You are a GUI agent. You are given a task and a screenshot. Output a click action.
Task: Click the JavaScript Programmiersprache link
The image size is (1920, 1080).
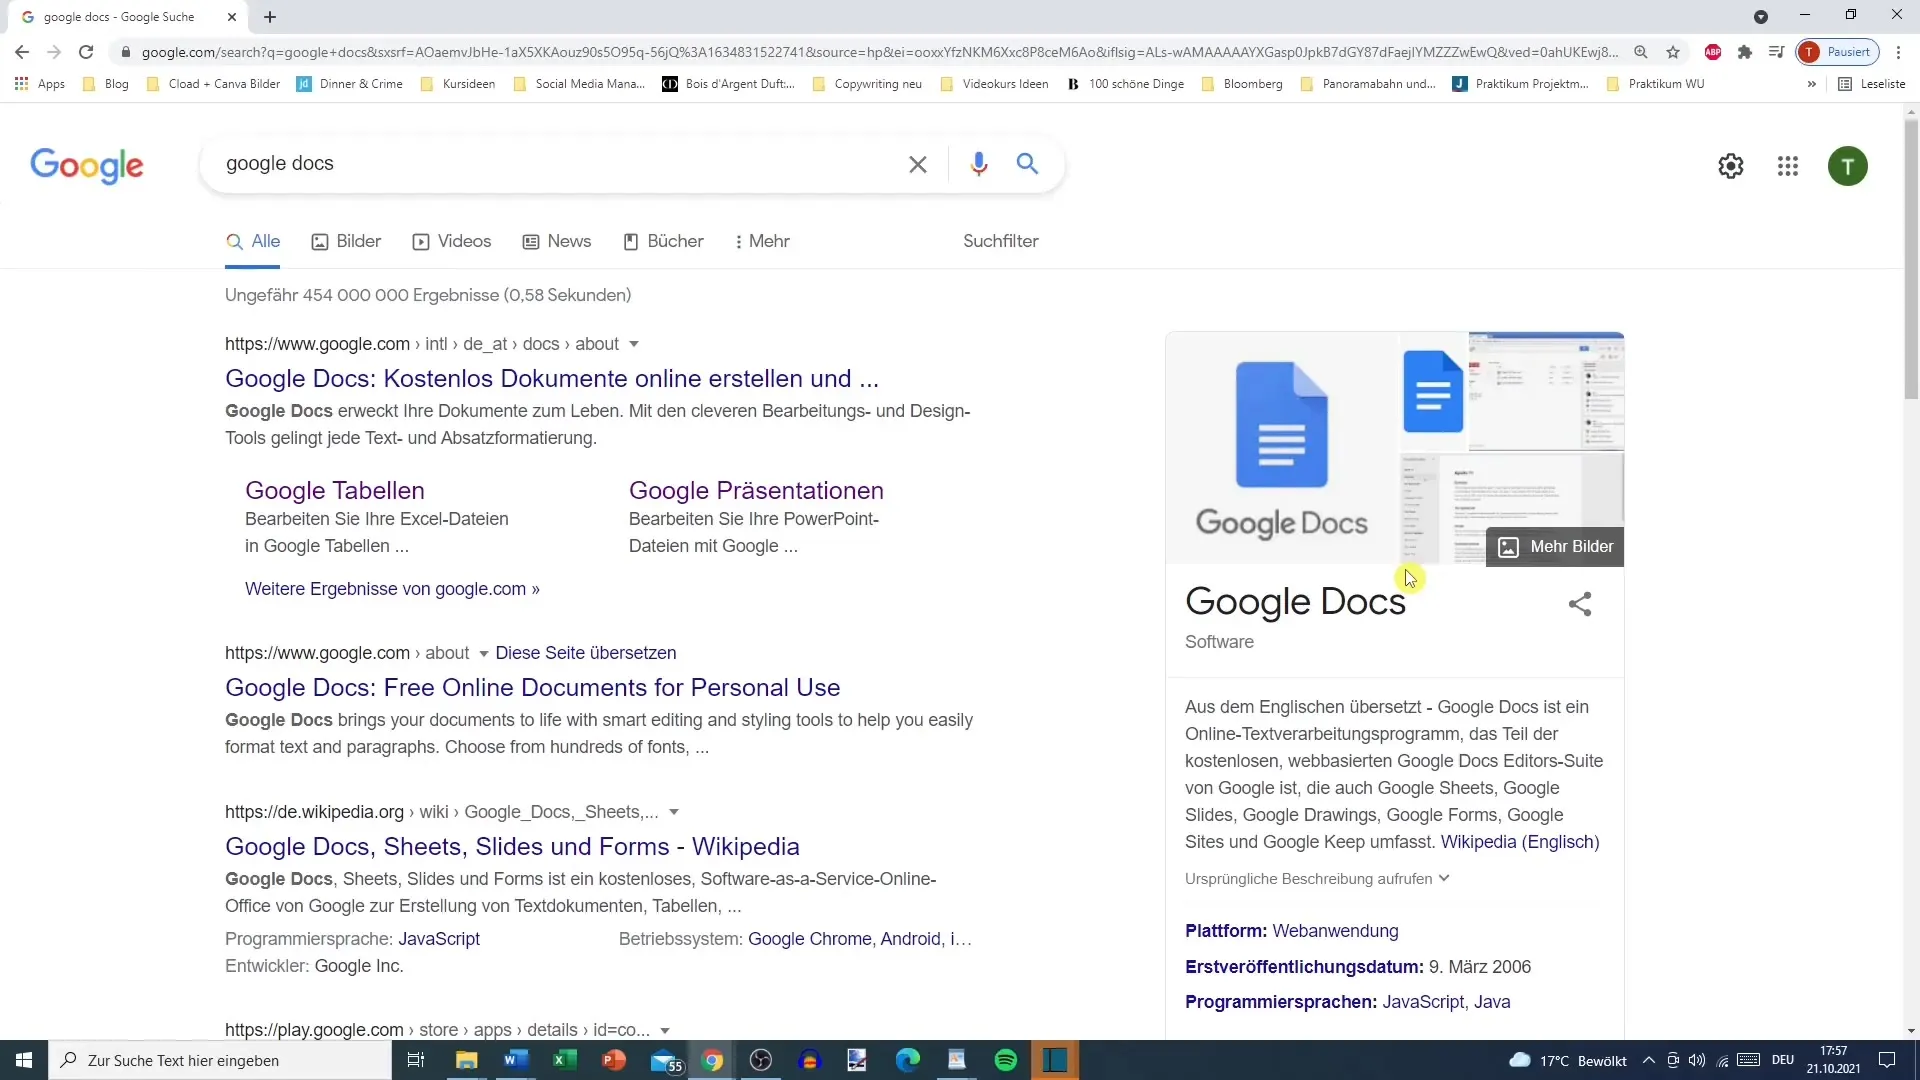click(x=439, y=939)
